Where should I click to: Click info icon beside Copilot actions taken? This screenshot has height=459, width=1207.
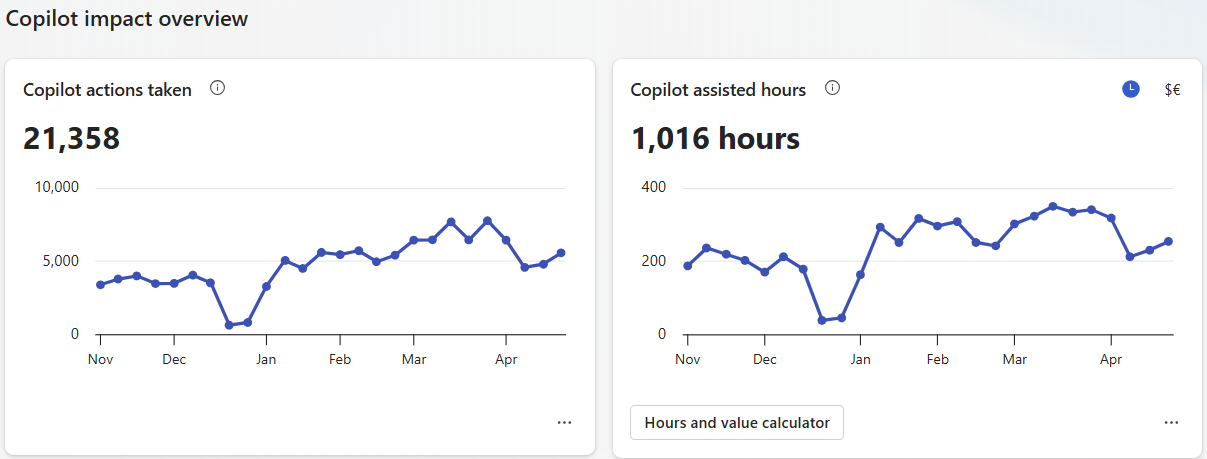point(218,88)
